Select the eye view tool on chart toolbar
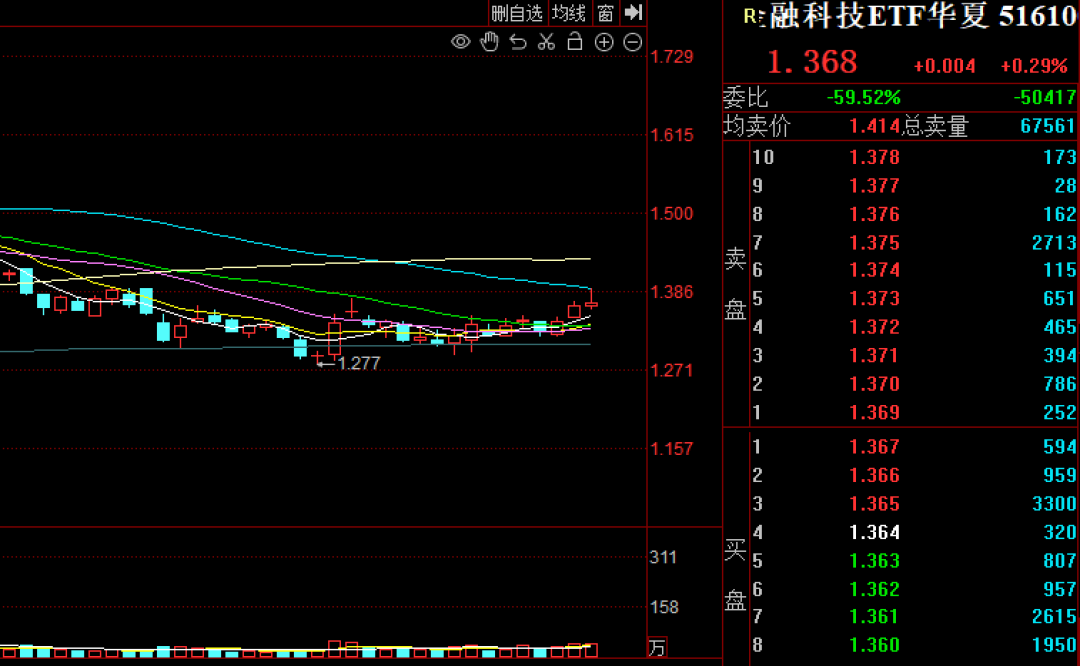Screen dimensions: 1080x666 coord(460,42)
